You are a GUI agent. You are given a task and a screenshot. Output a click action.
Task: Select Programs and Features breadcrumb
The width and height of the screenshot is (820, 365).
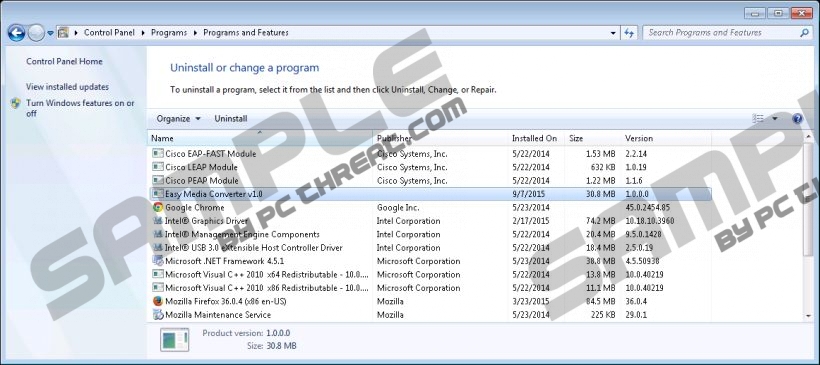[246, 32]
